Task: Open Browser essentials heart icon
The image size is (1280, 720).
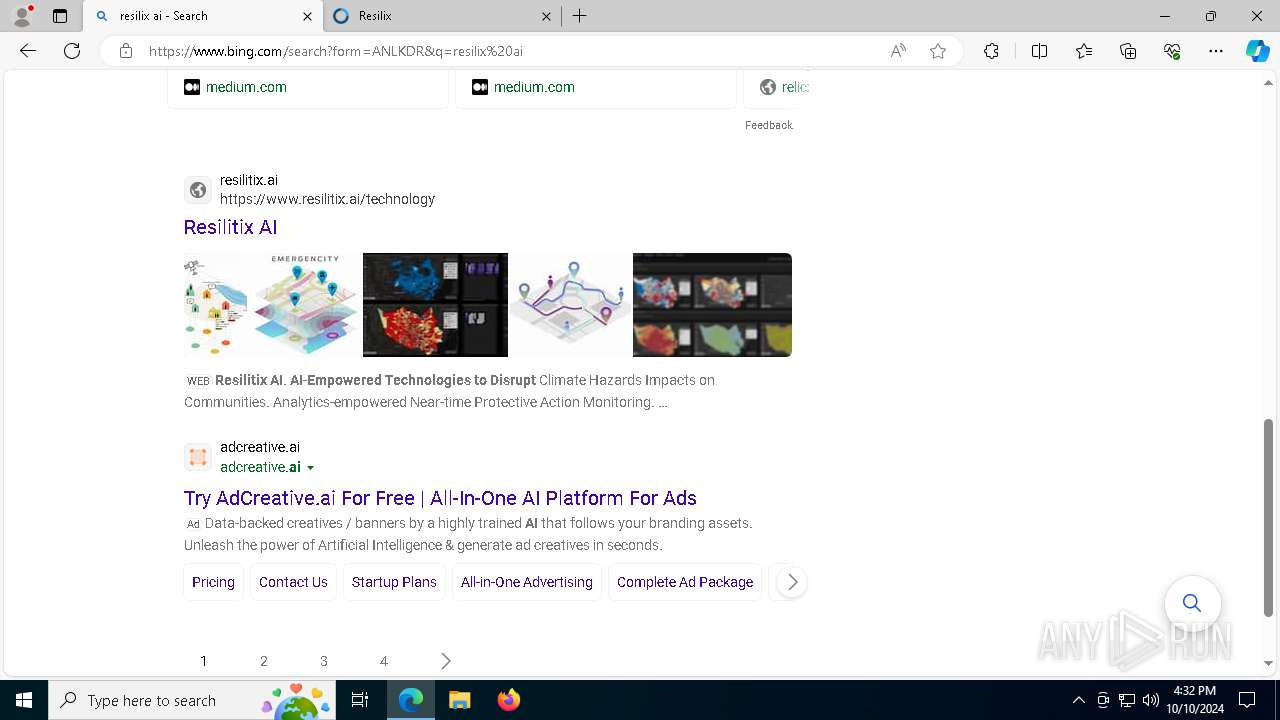Action: pyautogui.click(x=1172, y=51)
